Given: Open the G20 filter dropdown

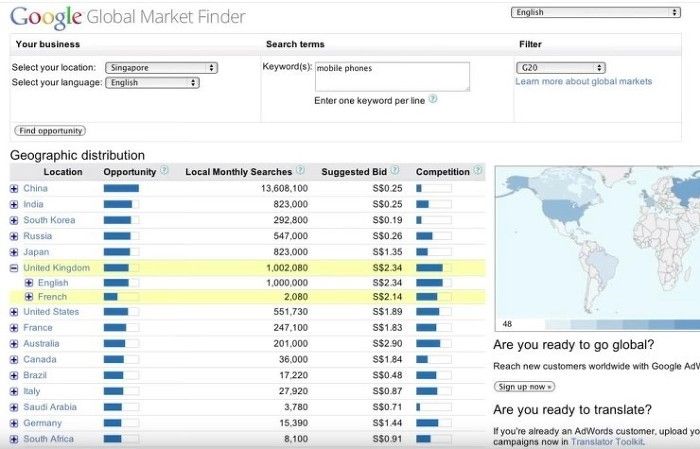Looking at the screenshot, I should [561, 68].
